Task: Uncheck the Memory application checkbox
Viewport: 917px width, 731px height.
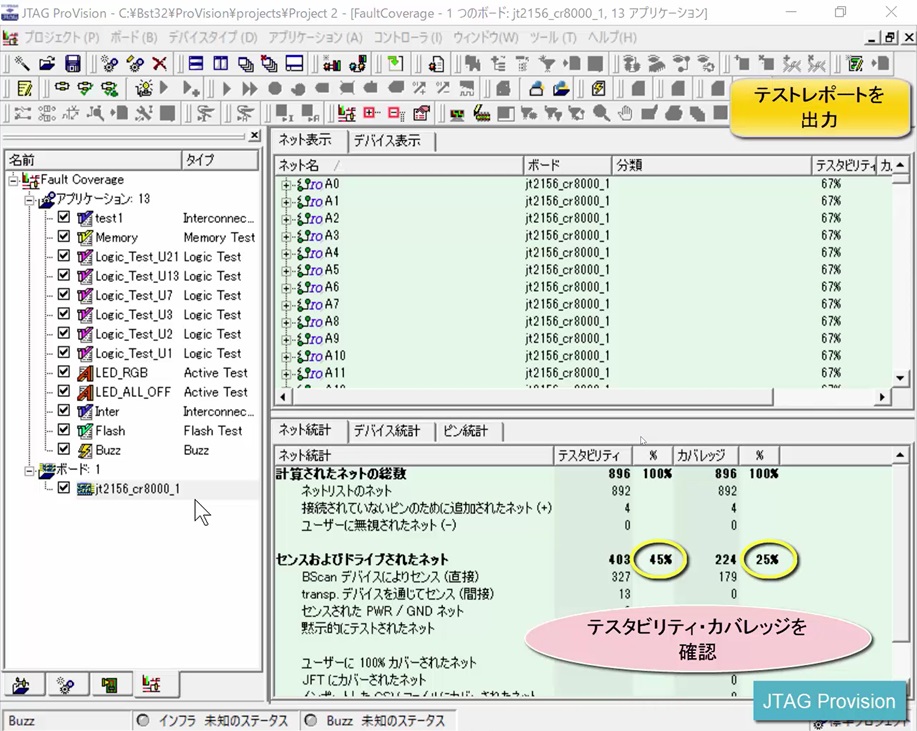Action: click(64, 237)
